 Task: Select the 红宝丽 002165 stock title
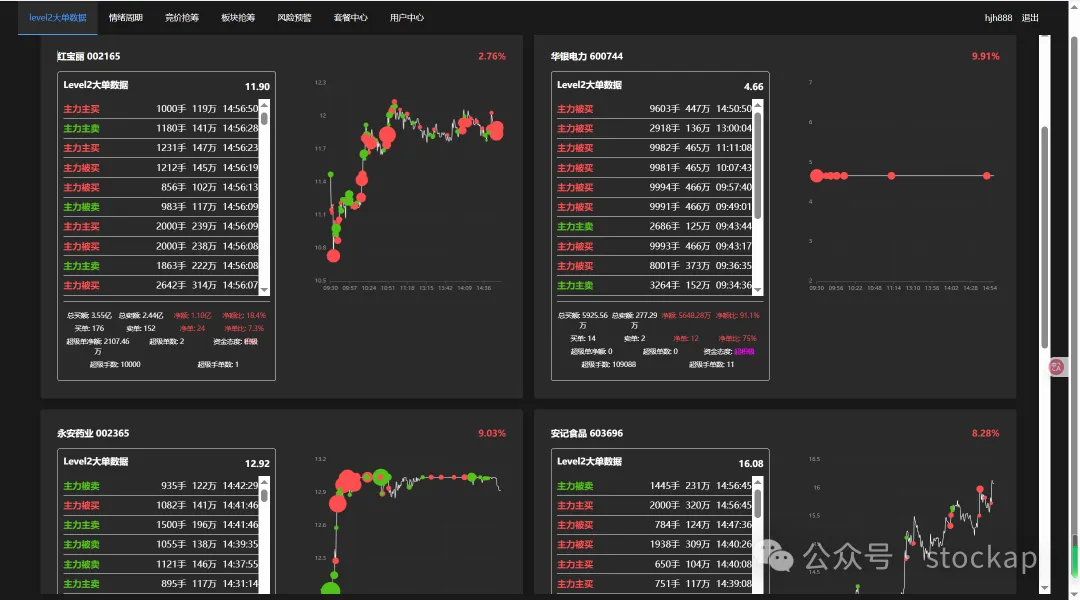(88, 56)
